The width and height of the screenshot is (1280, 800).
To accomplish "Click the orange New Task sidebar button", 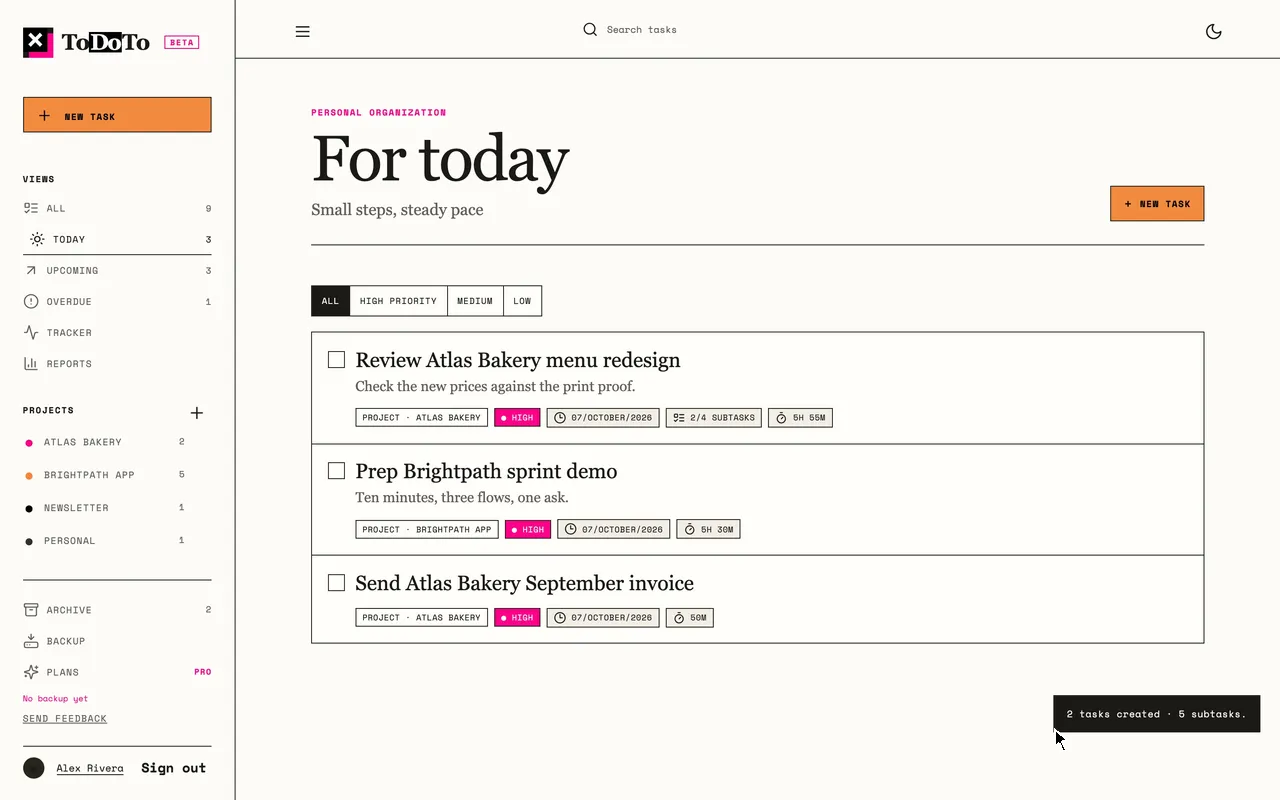I will [x=117, y=115].
